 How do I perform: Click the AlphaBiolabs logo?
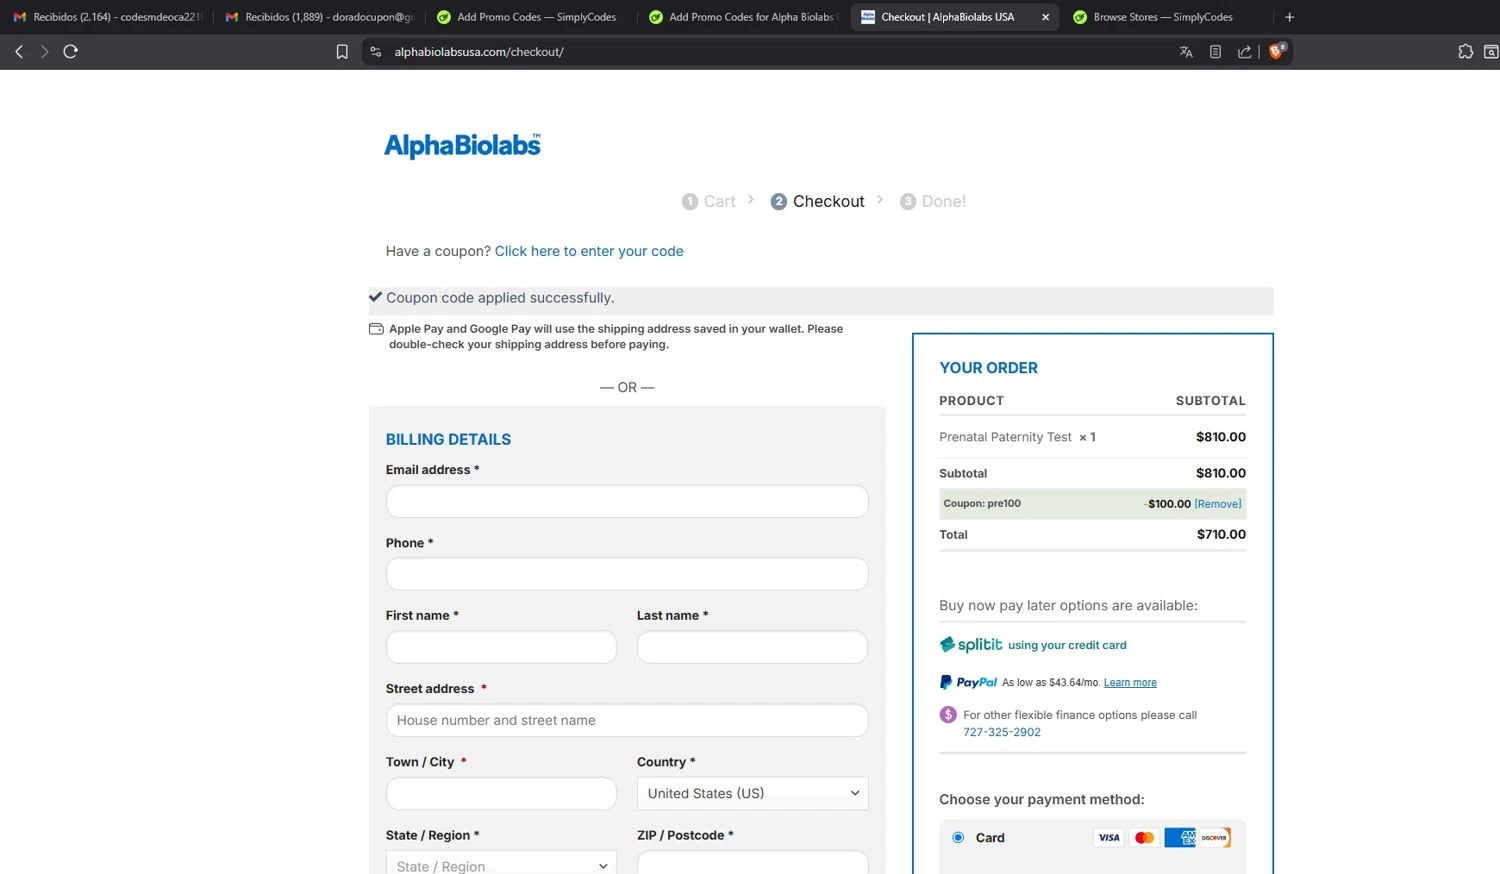[x=463, y=145]
